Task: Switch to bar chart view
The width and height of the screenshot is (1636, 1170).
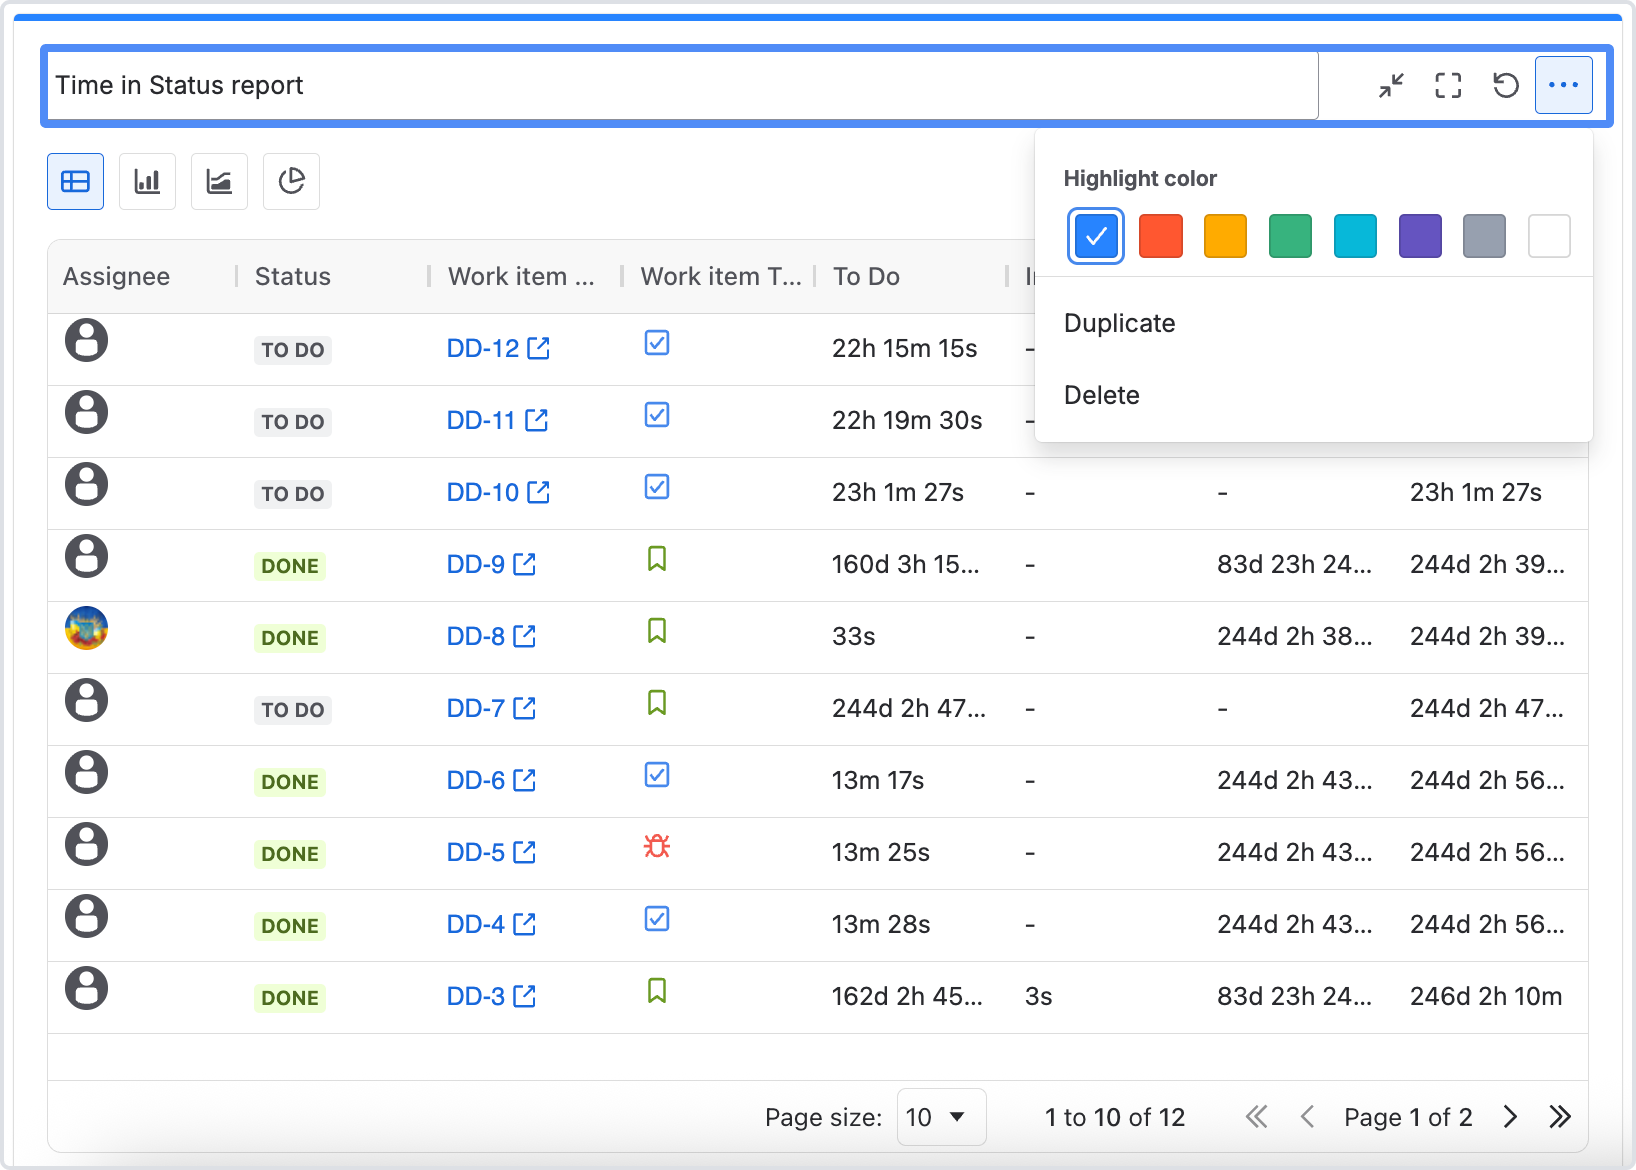Action: [147, 182]
